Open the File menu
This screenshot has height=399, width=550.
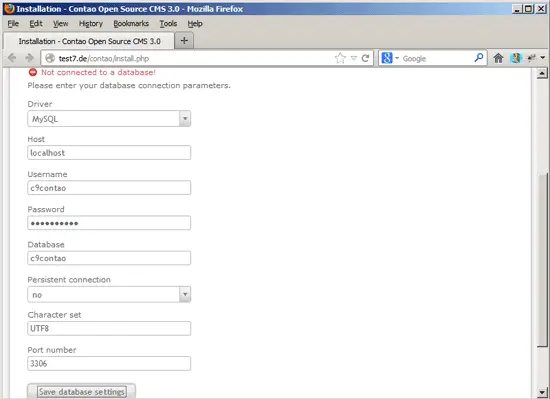coord(13,23)
